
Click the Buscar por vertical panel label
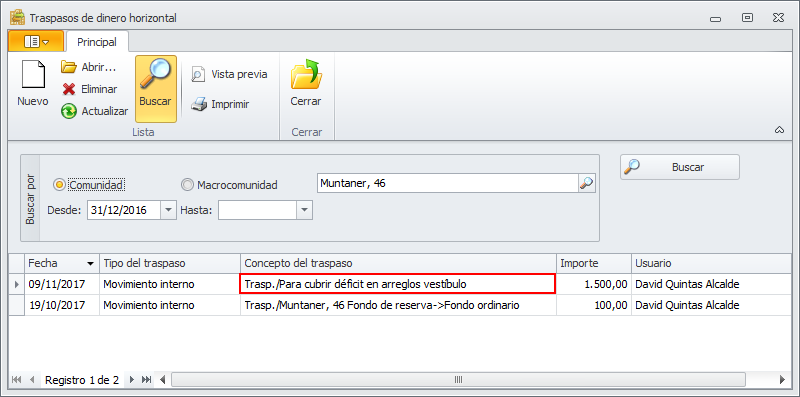(30, 198)
